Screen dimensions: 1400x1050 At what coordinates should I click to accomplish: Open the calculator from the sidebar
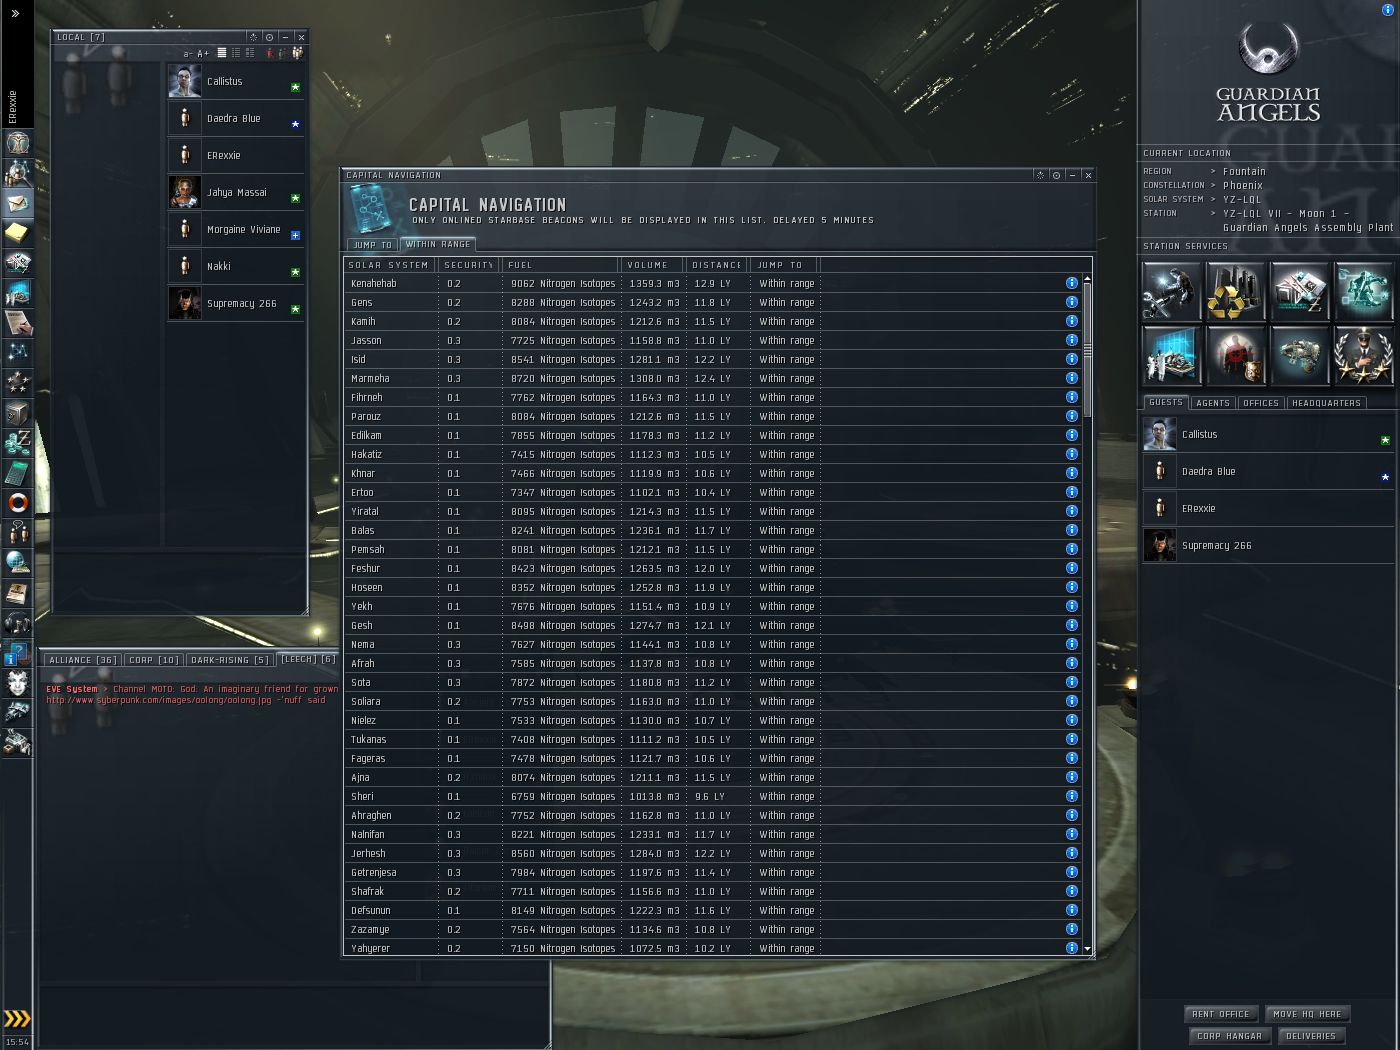(x=18, y=473)
